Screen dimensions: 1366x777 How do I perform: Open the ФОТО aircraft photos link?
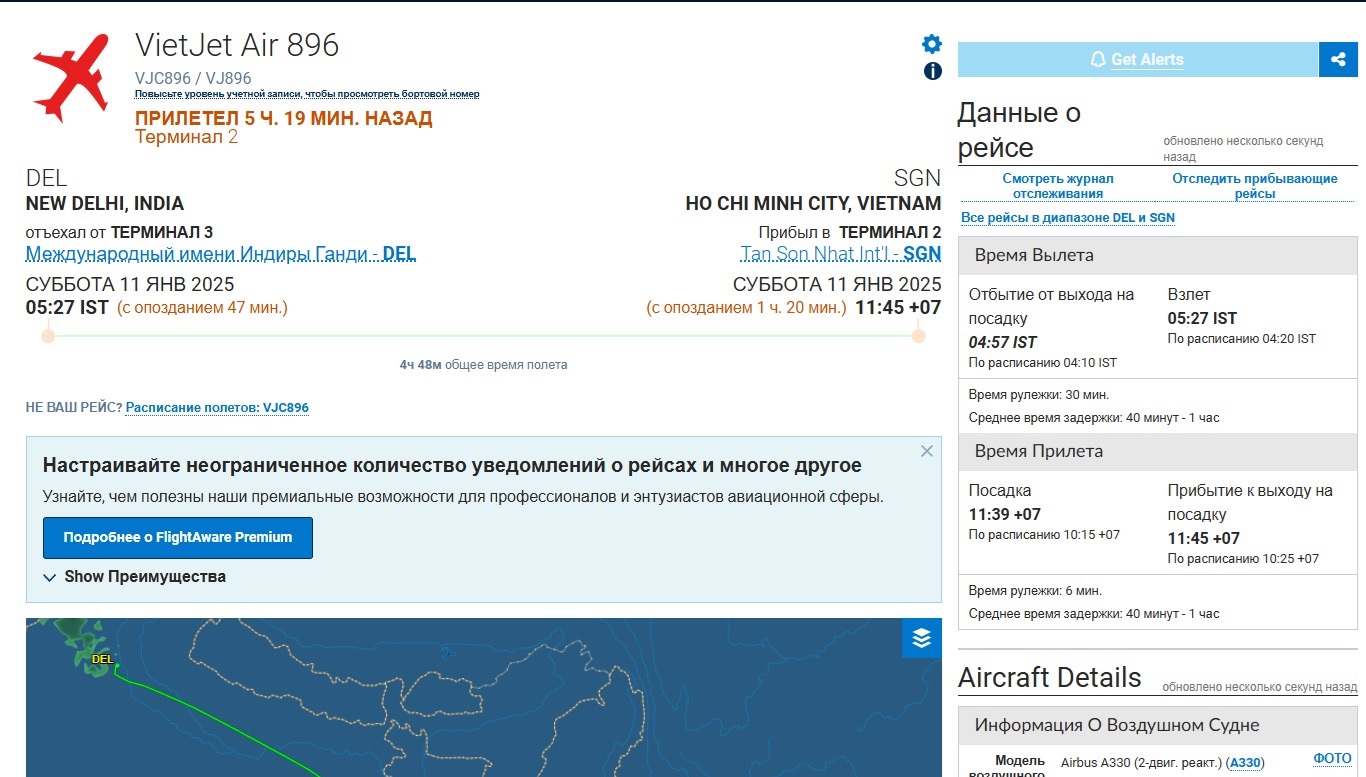1332,759
